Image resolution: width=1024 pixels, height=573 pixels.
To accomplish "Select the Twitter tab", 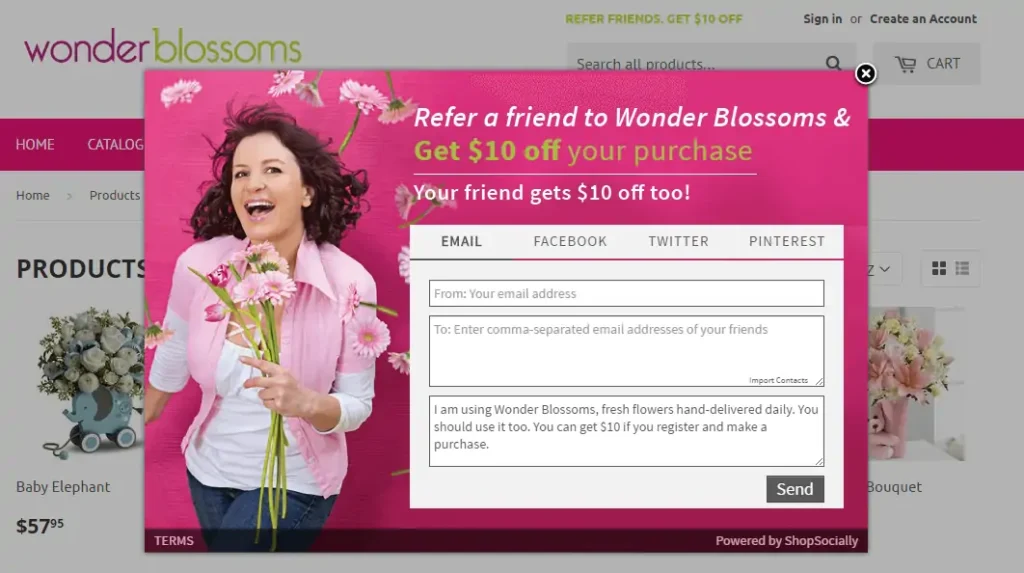I will pos(679,242).
